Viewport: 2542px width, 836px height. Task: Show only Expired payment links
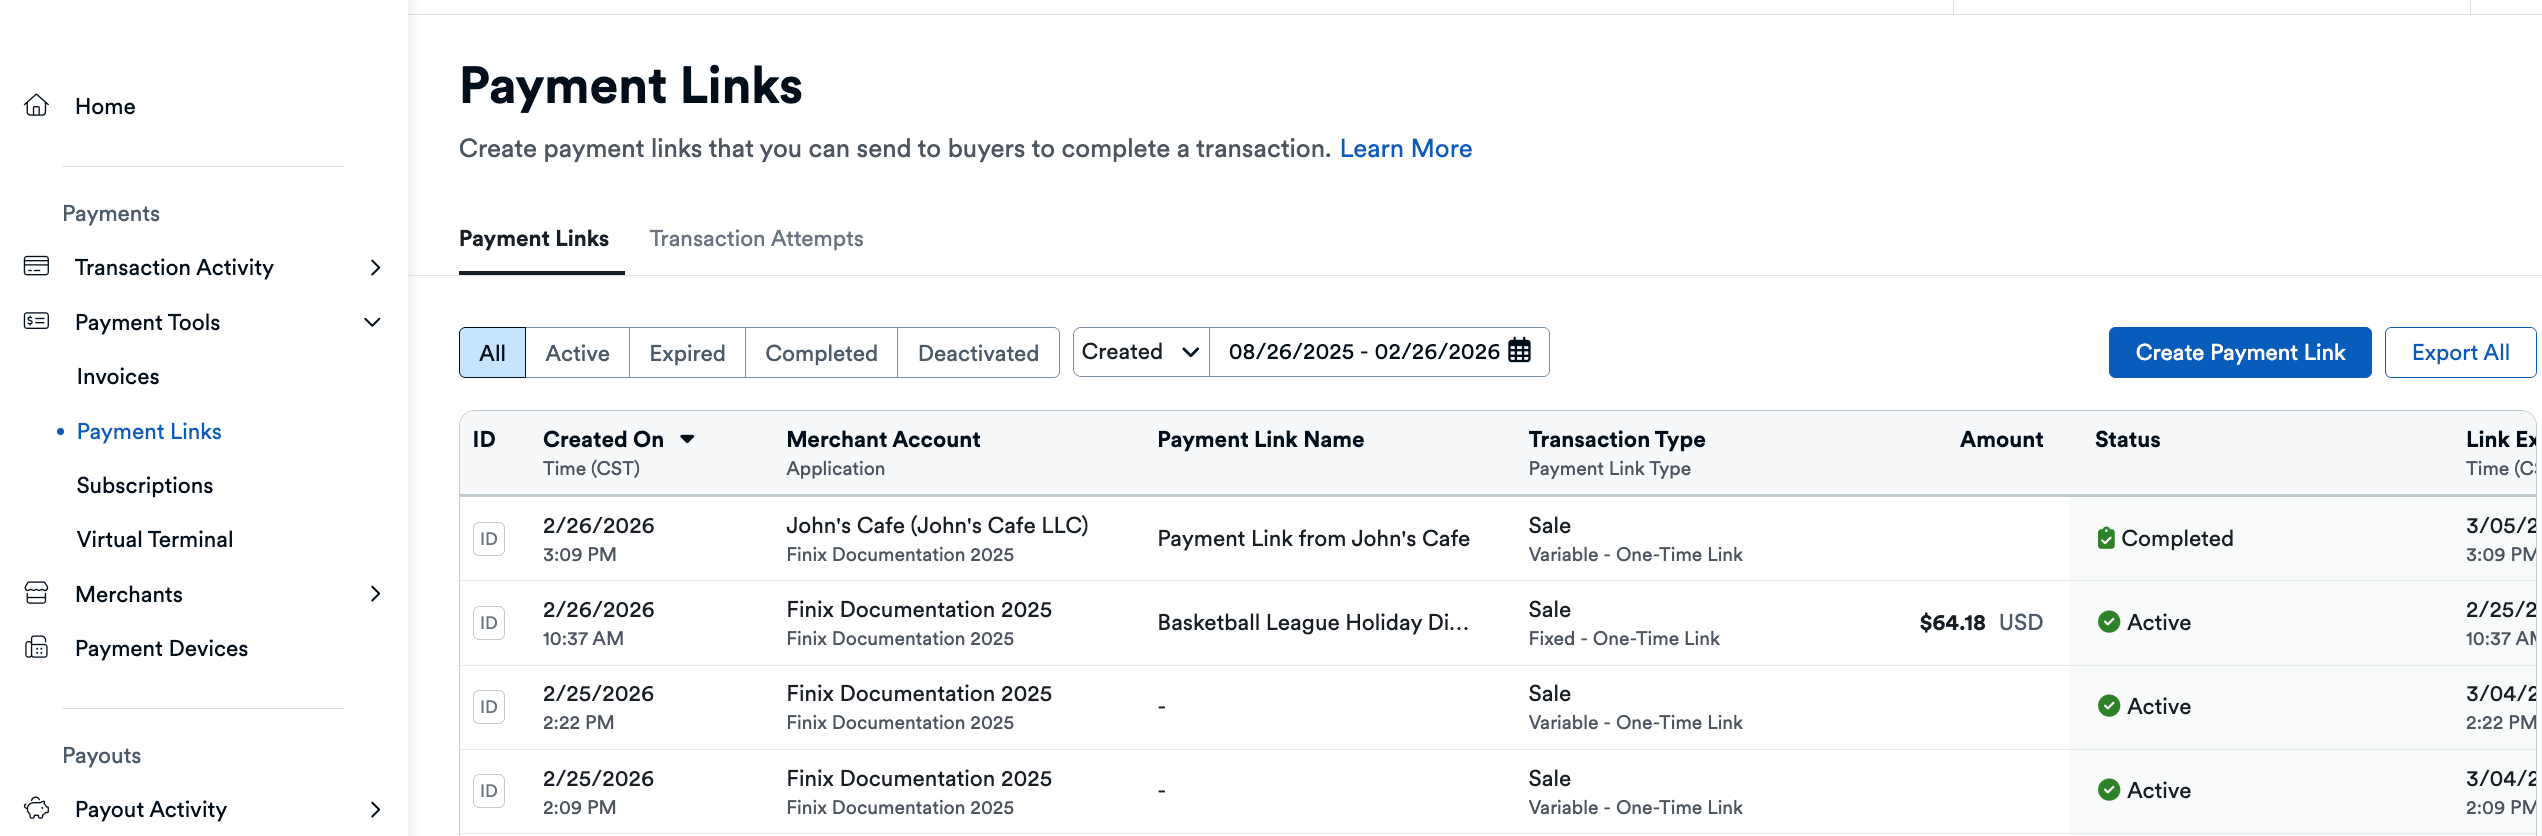[x=687, y=353]
